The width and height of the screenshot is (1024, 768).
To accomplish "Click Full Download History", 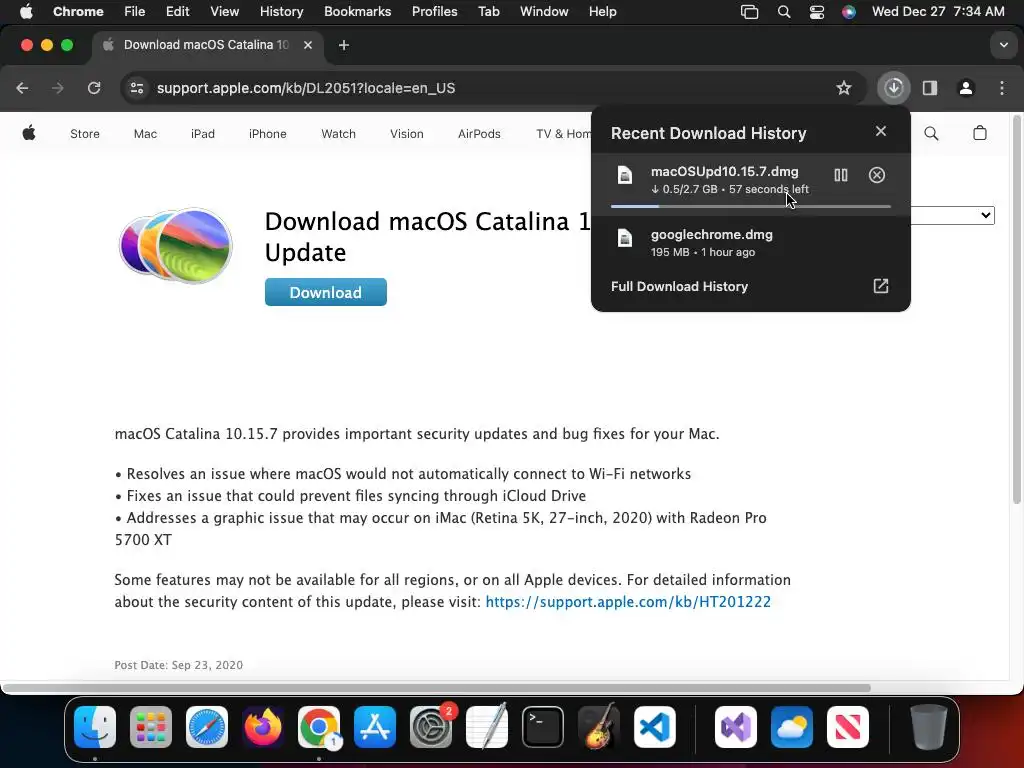I will [679, 286].
